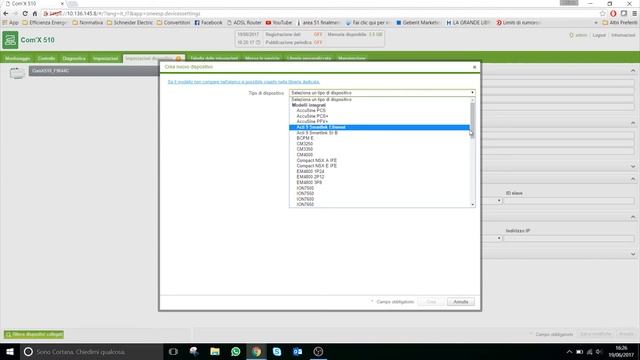The width and height of the screenshot is (640, 360).
Task: Select the ComX510 node in the device tree
Action: [x=94, y=71]
